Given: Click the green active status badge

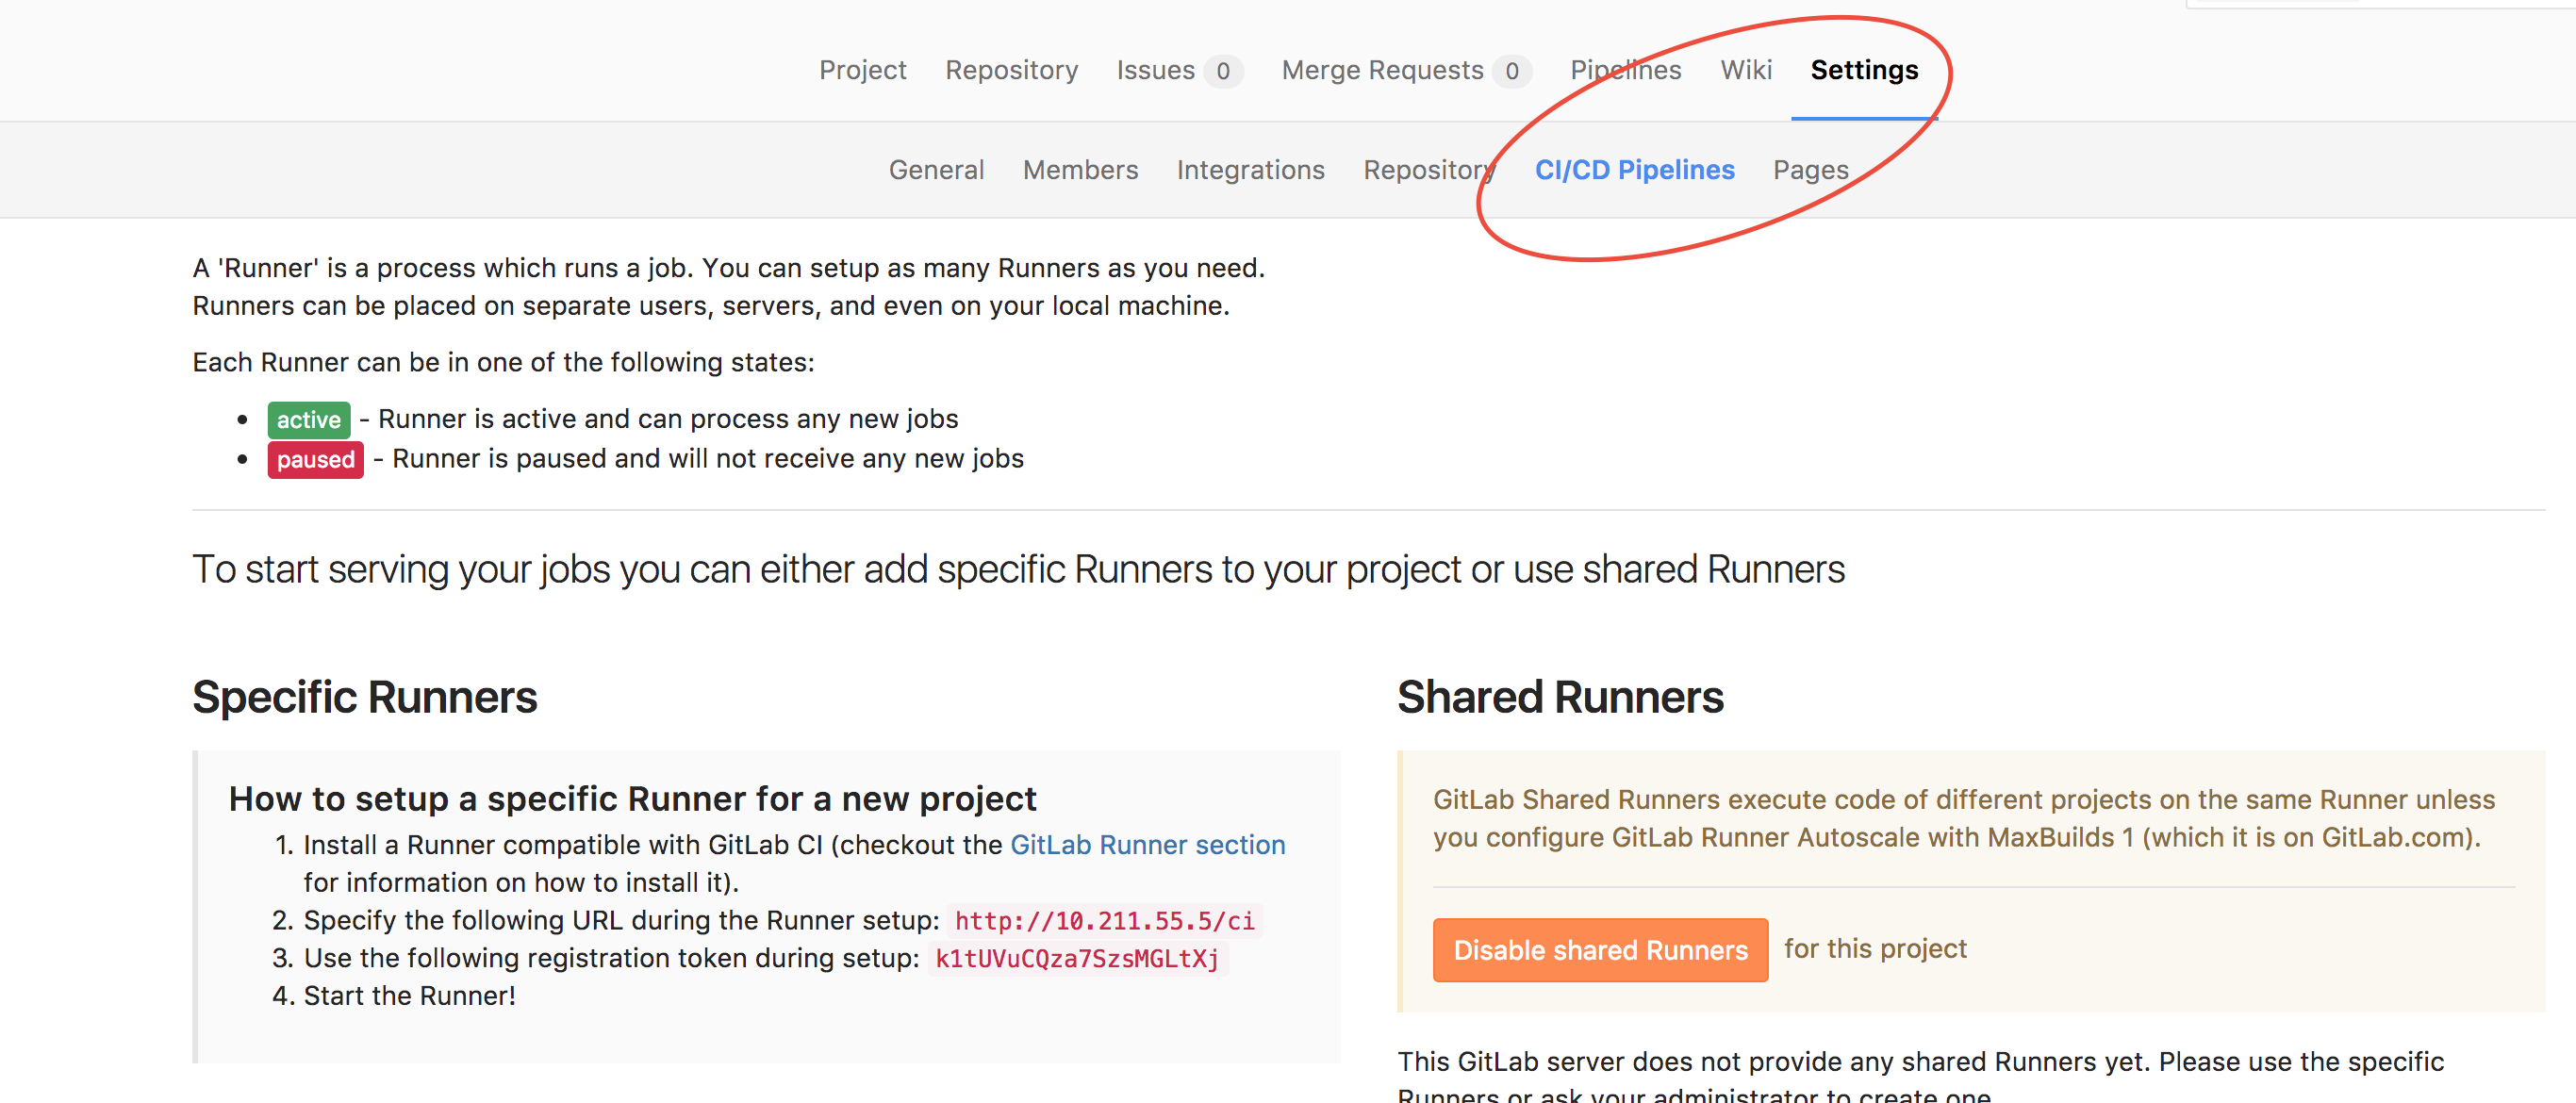Looking at the screenshot, I should [308, 419].
